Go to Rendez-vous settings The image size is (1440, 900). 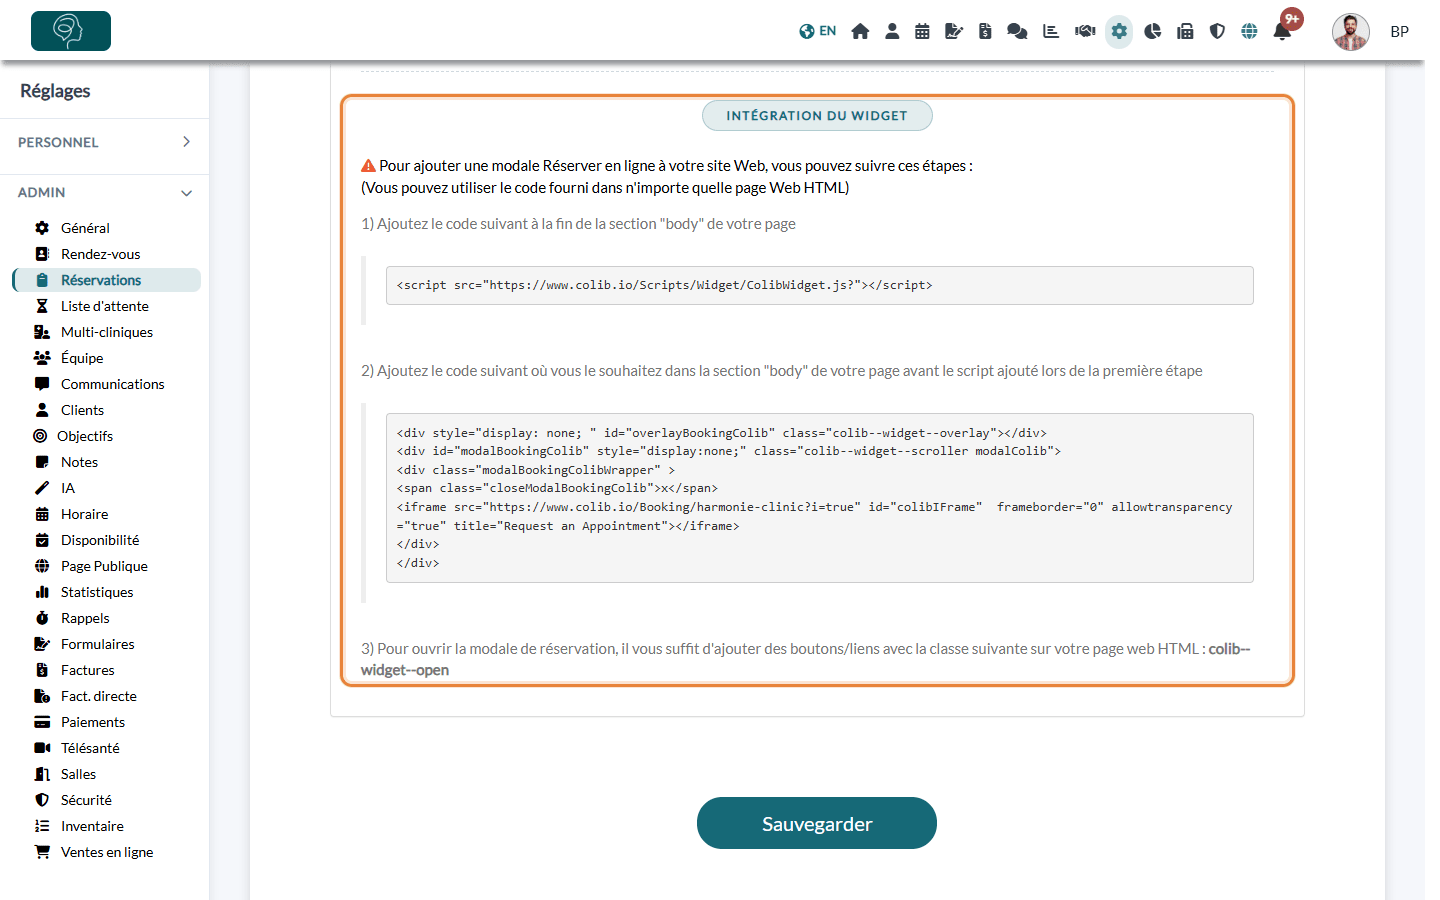100,254
